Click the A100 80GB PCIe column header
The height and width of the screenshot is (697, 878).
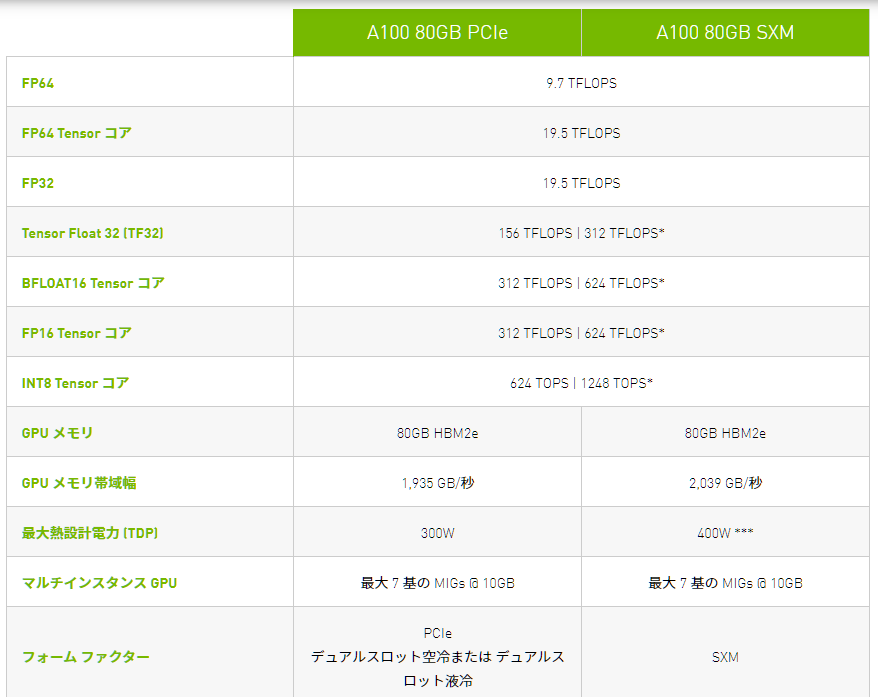437,33
